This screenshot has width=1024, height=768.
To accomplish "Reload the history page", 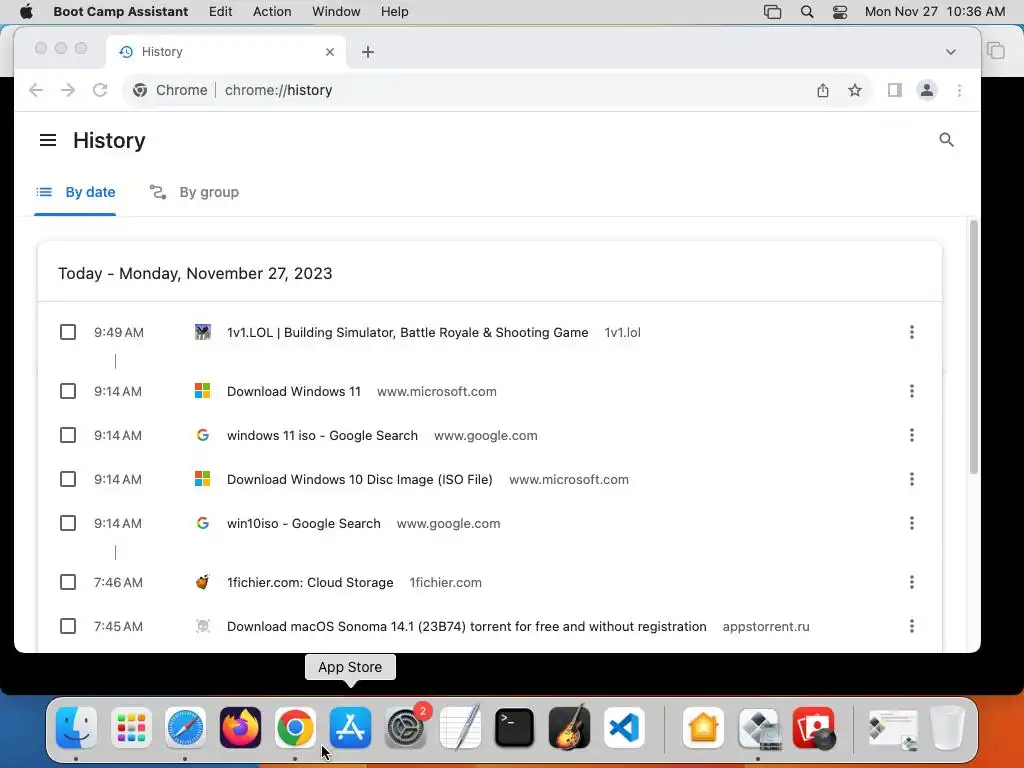I will pos(100,90).
